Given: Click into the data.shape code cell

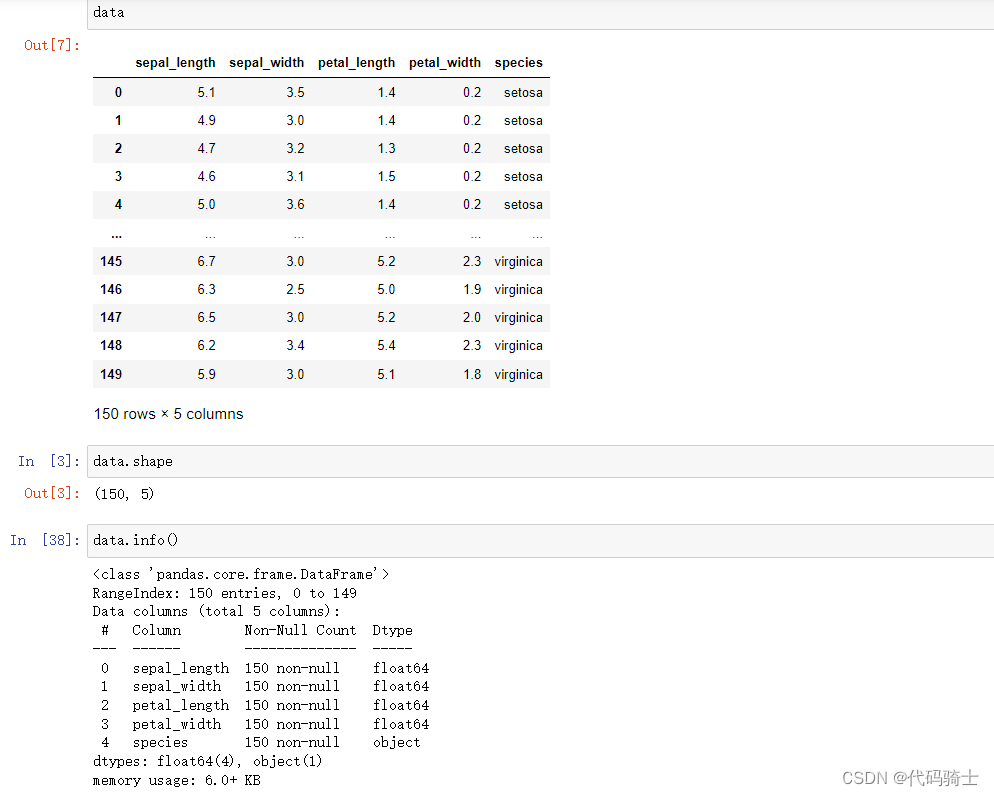Looking at the screenshot, I should point(540,461).
